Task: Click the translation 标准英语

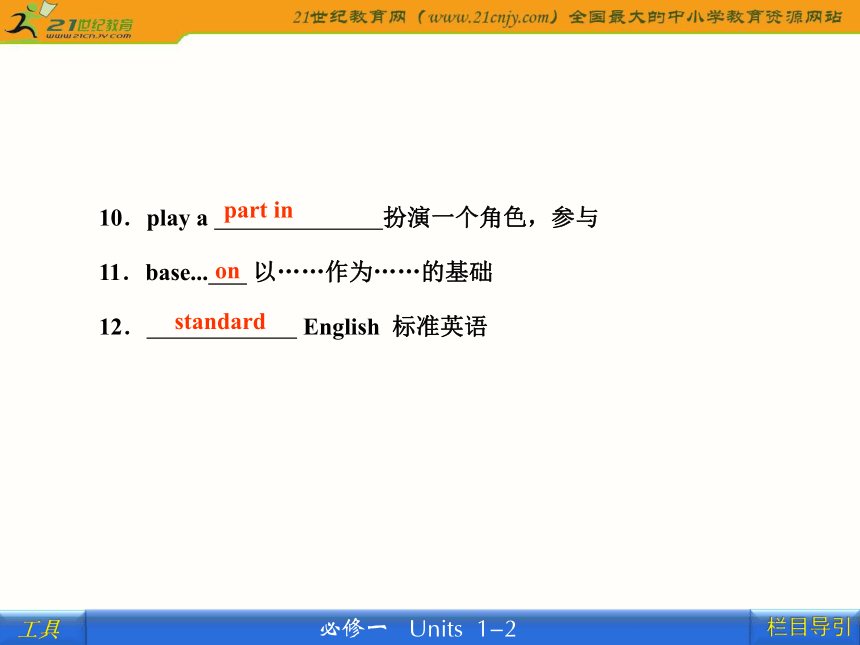Action: coord(439,327)
